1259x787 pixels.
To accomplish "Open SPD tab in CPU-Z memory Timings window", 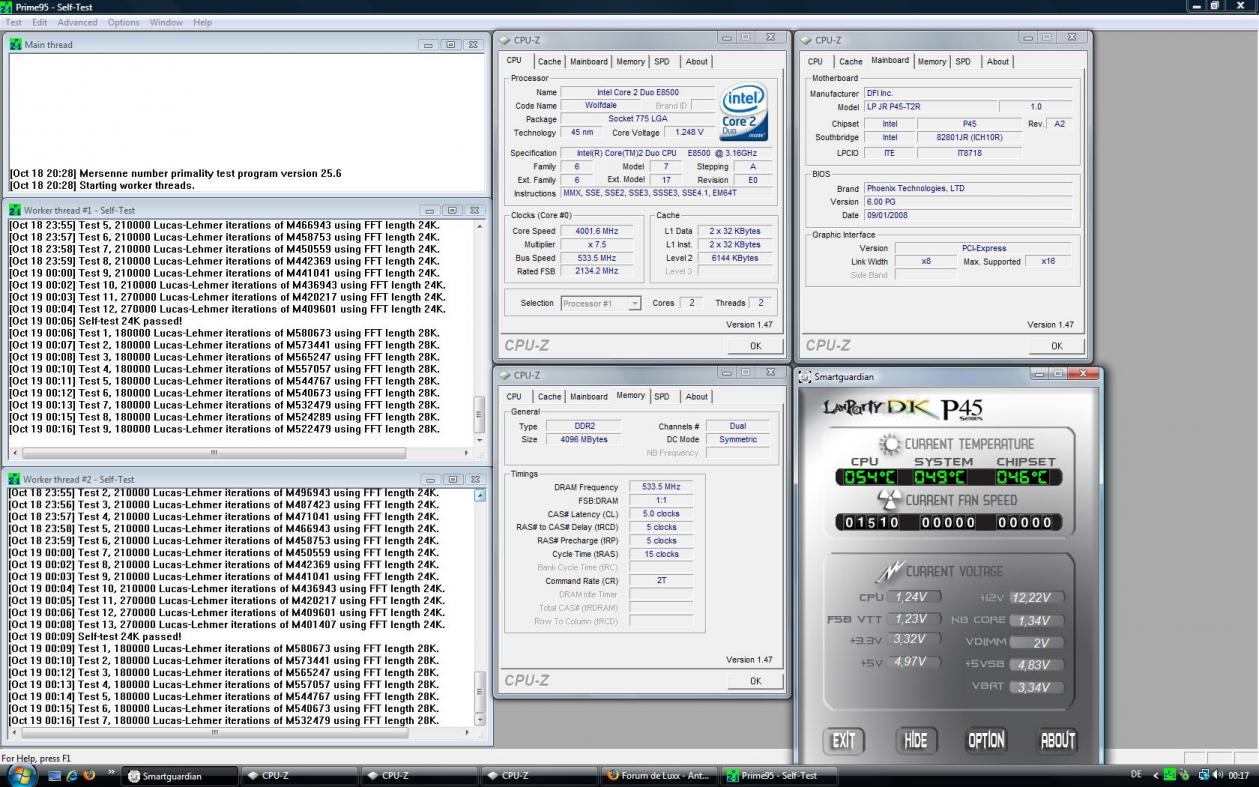I will tap(662, 397).
